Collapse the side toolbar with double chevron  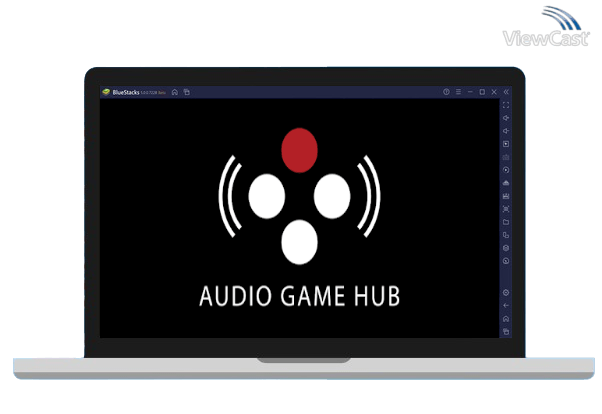506,92
